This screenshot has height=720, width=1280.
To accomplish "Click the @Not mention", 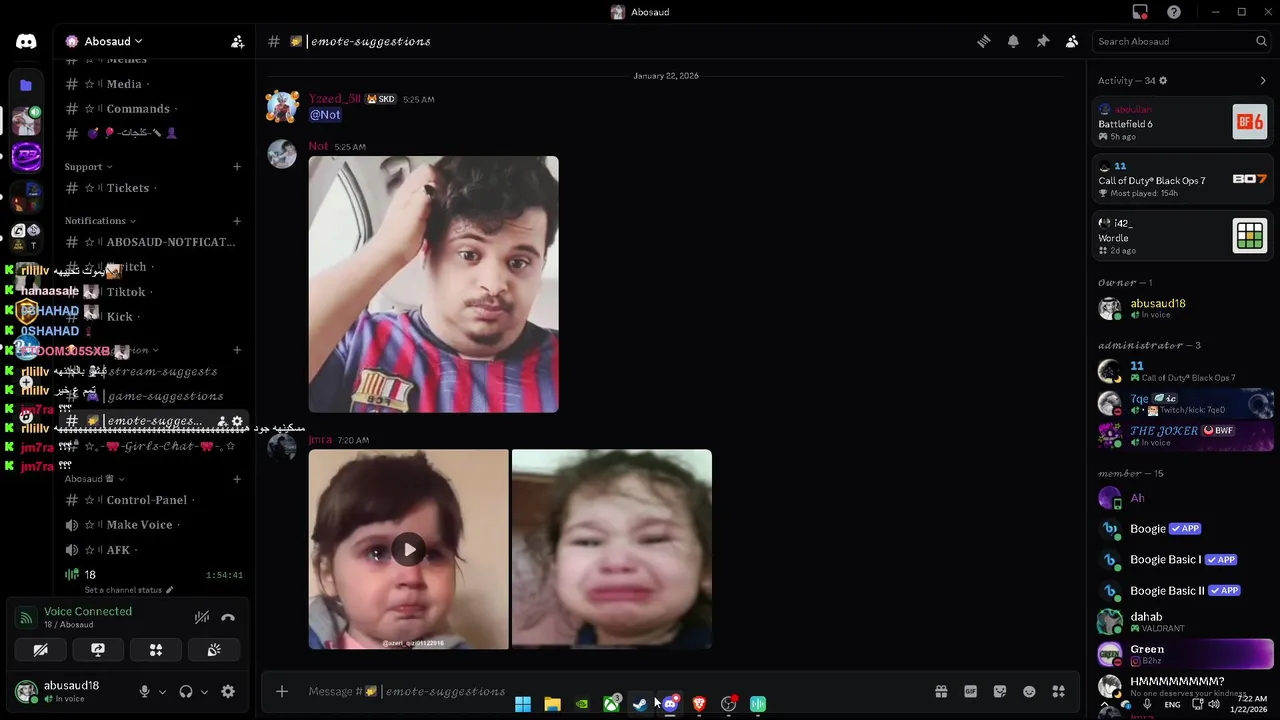I will [325, 115].
